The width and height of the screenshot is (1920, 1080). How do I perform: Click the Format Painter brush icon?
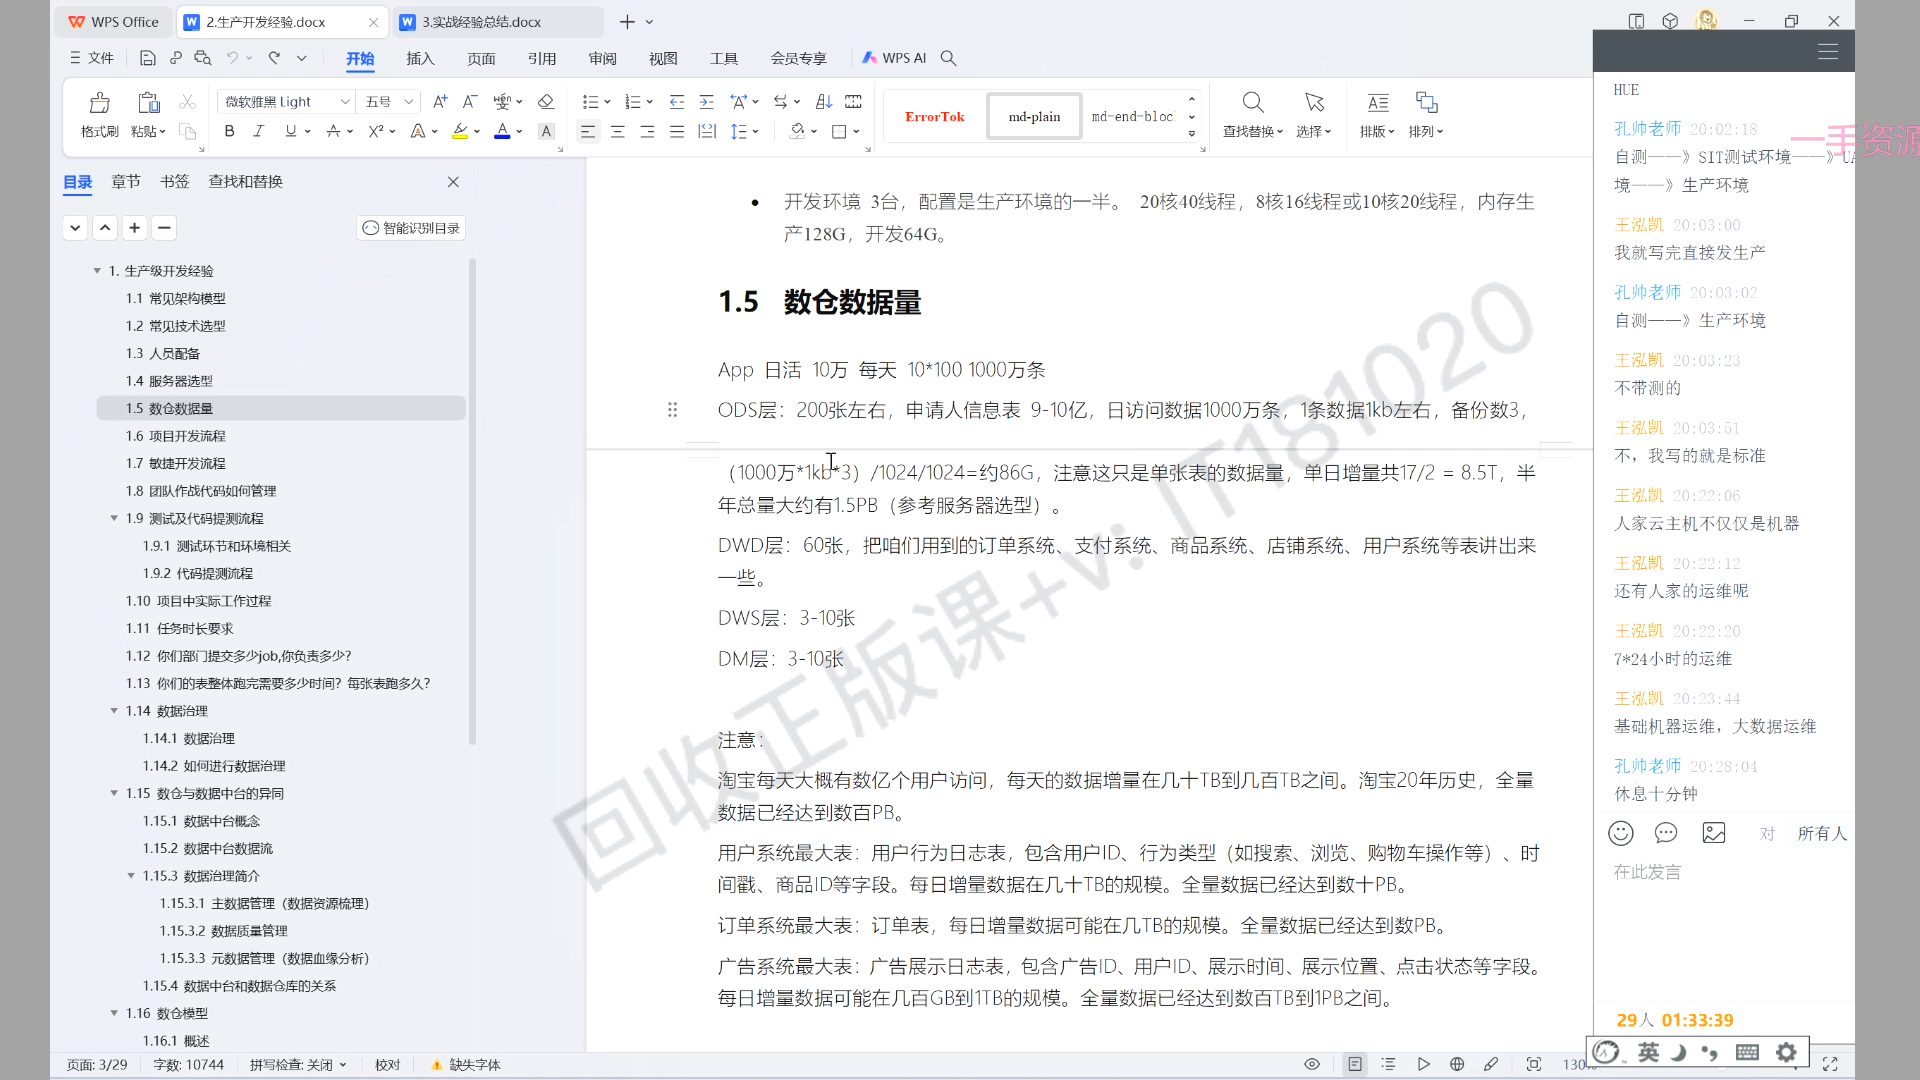[x=99, y=103]
